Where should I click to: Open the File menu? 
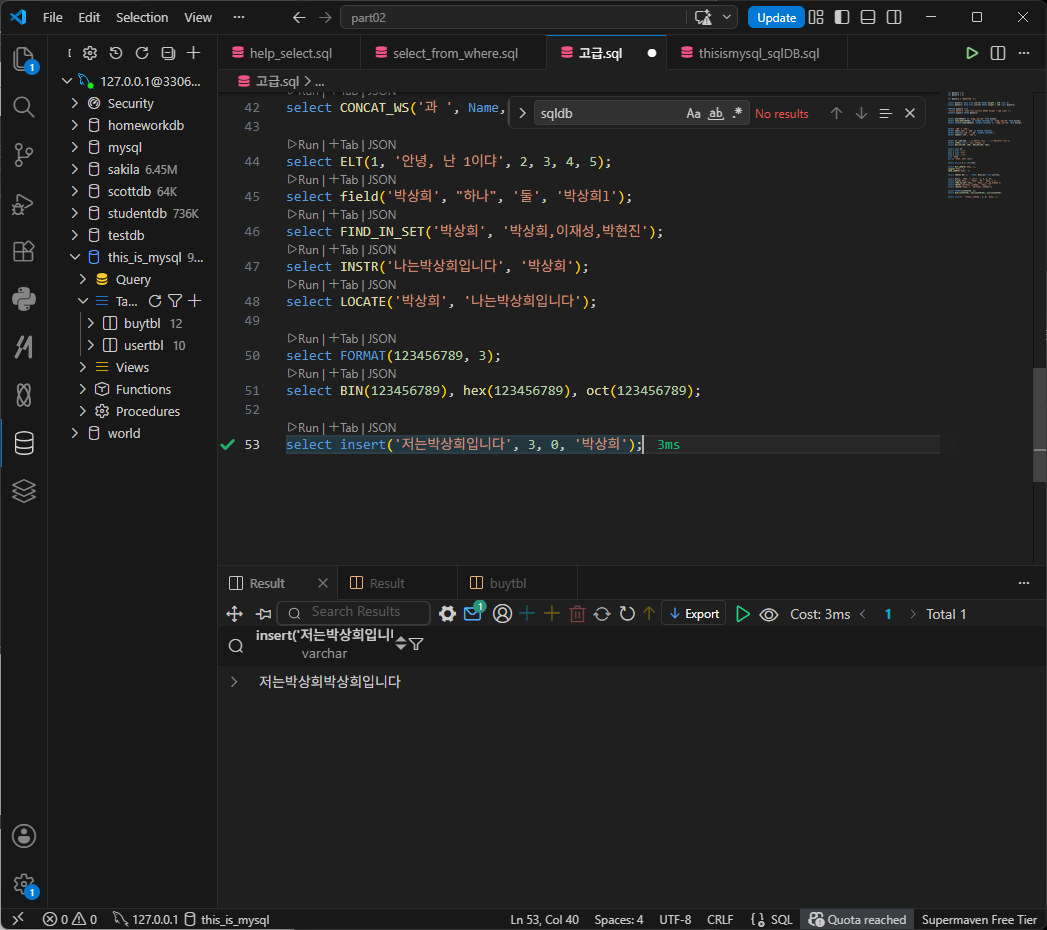pos(53,17)
